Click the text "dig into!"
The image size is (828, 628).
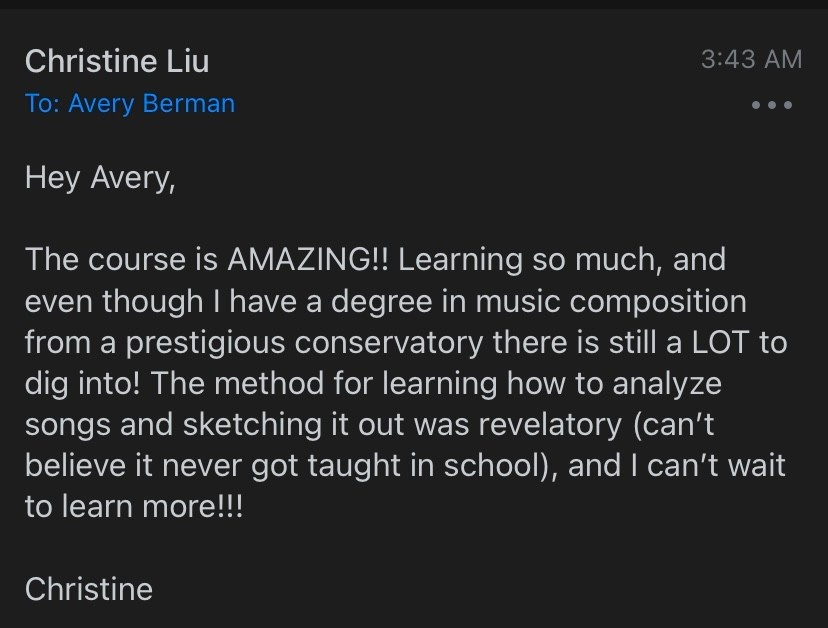(82, 384)
